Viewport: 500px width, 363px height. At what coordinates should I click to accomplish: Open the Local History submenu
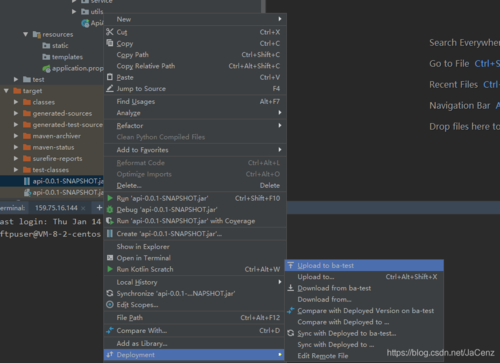click(195, 282)
